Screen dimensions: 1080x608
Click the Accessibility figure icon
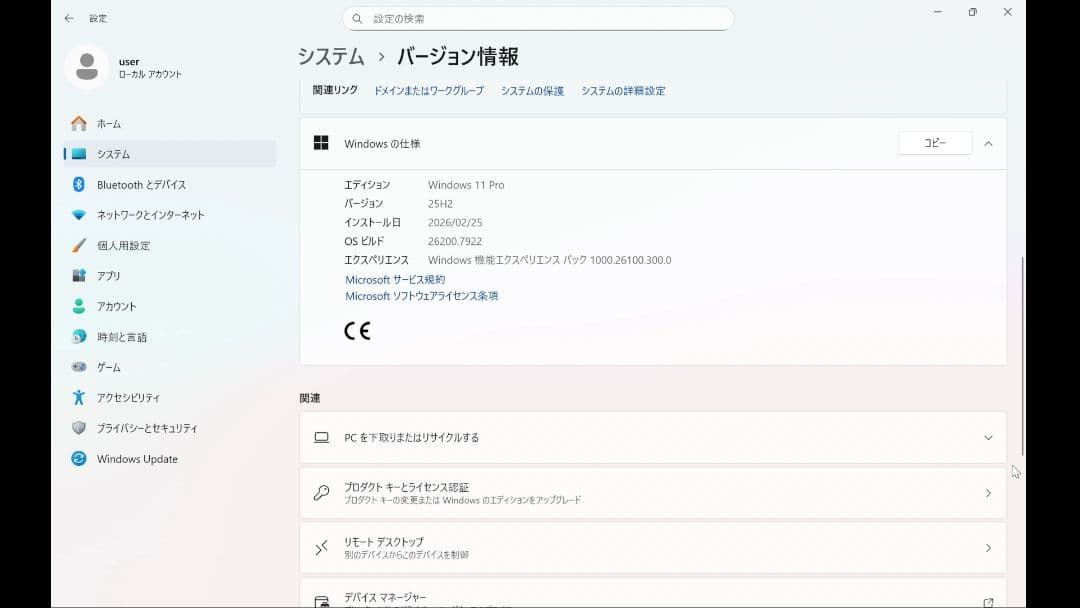[79, 397]
